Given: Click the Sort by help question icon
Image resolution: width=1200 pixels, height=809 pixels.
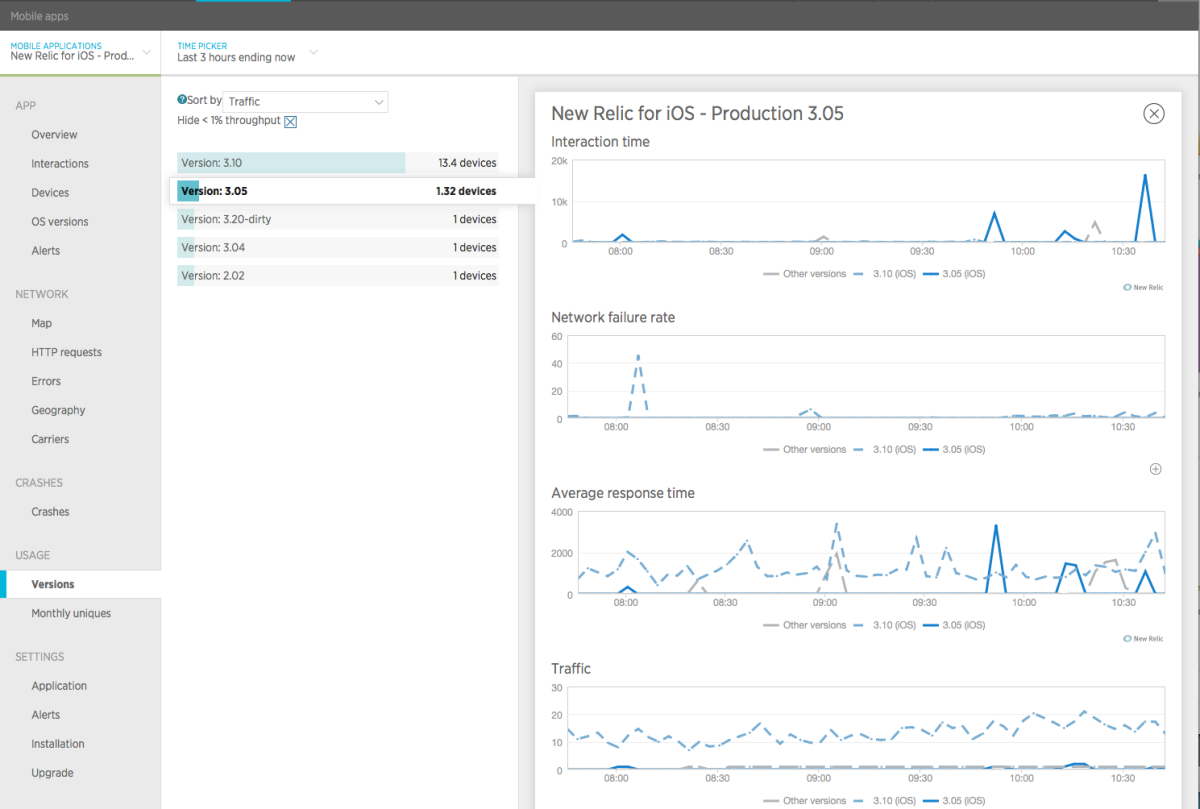Looking at the screenshot, I should pos(182,100).
